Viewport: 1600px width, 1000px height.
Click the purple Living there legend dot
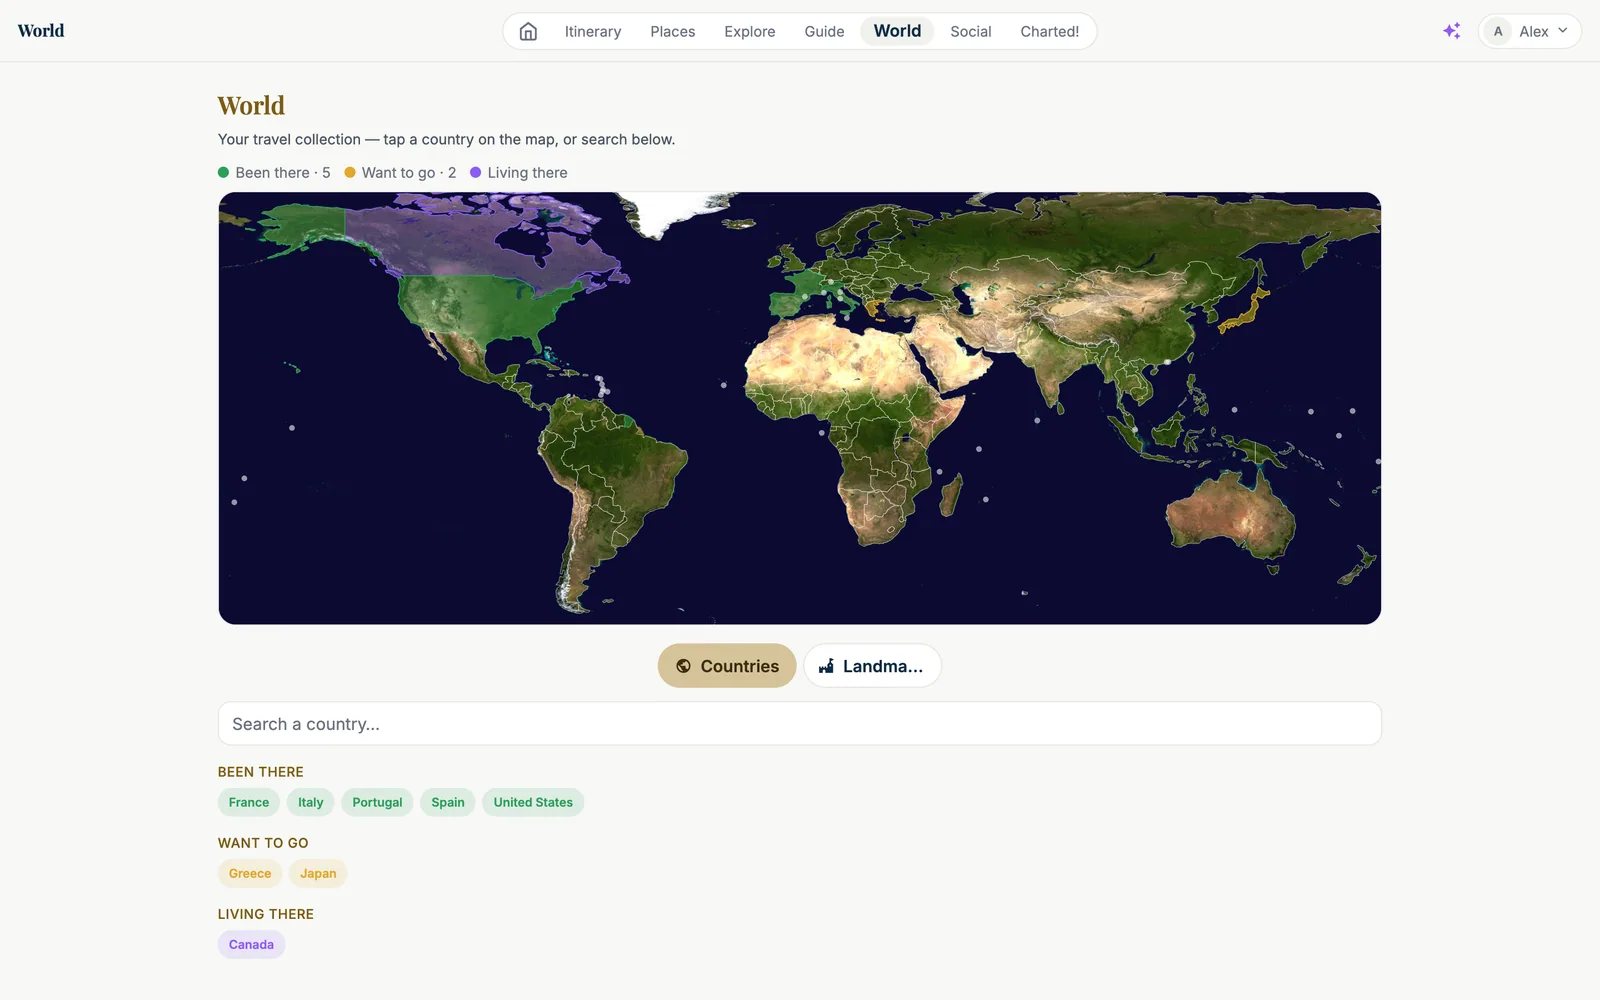click(x=476, y=172)
